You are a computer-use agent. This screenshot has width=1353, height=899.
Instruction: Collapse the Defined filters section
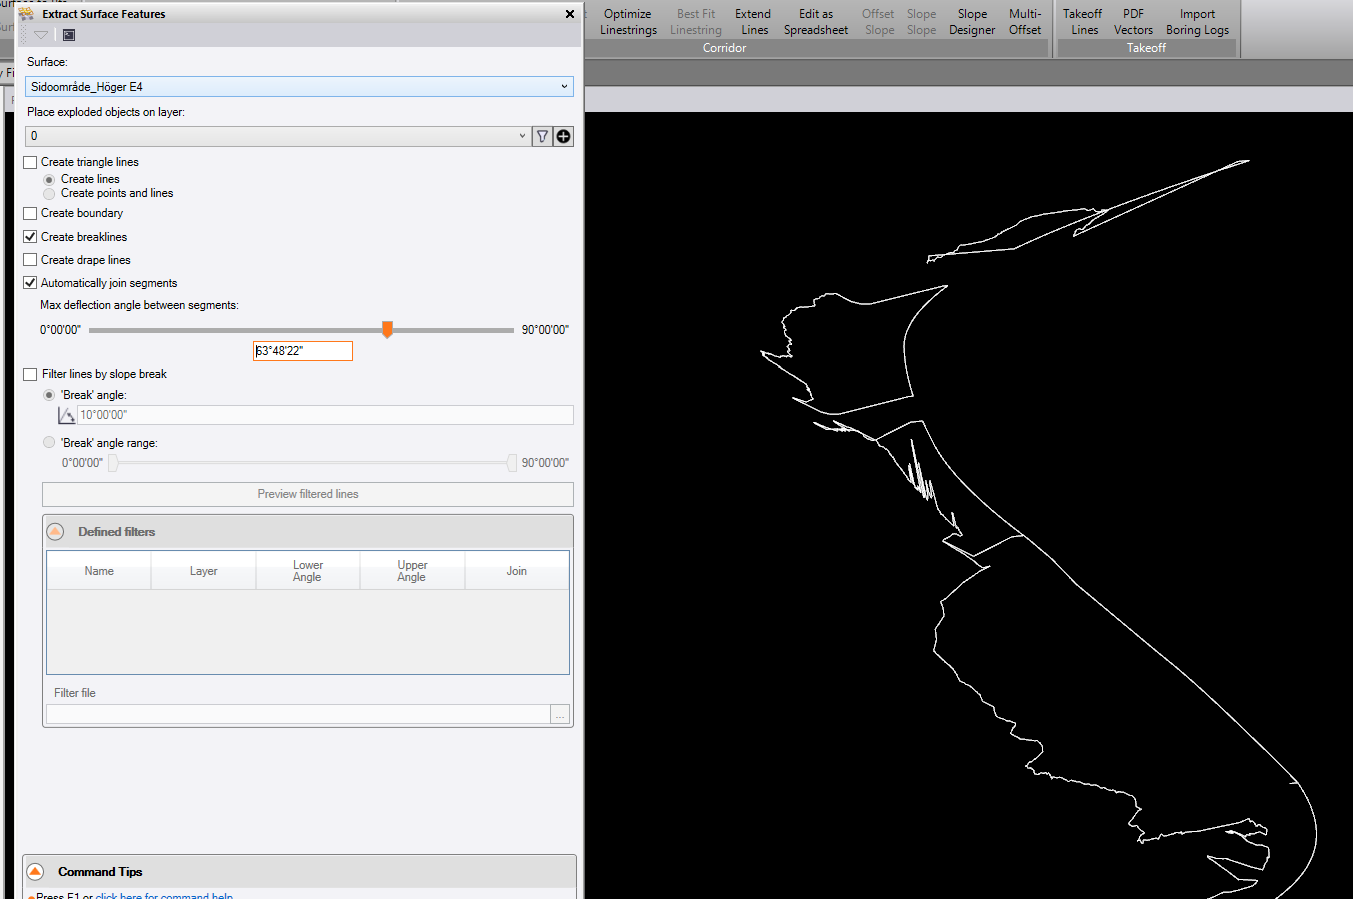tap(56, 532)
